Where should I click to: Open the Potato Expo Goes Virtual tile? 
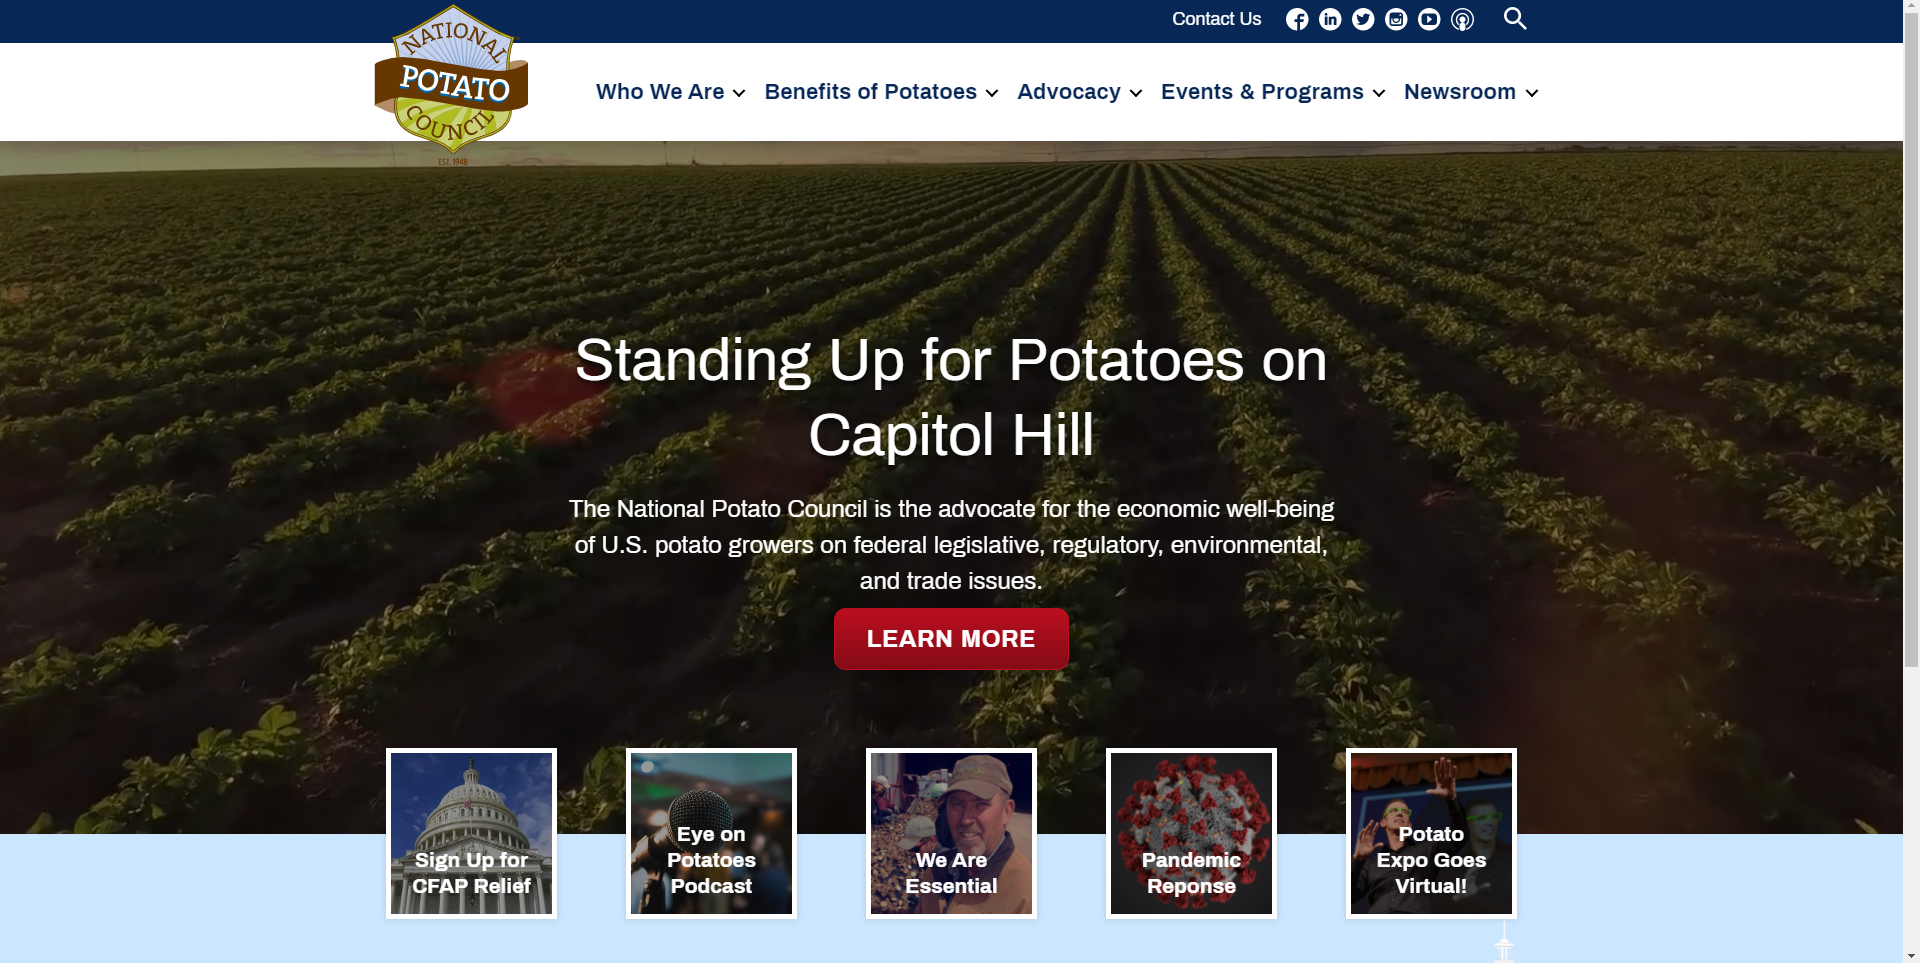click(1431, 833)
